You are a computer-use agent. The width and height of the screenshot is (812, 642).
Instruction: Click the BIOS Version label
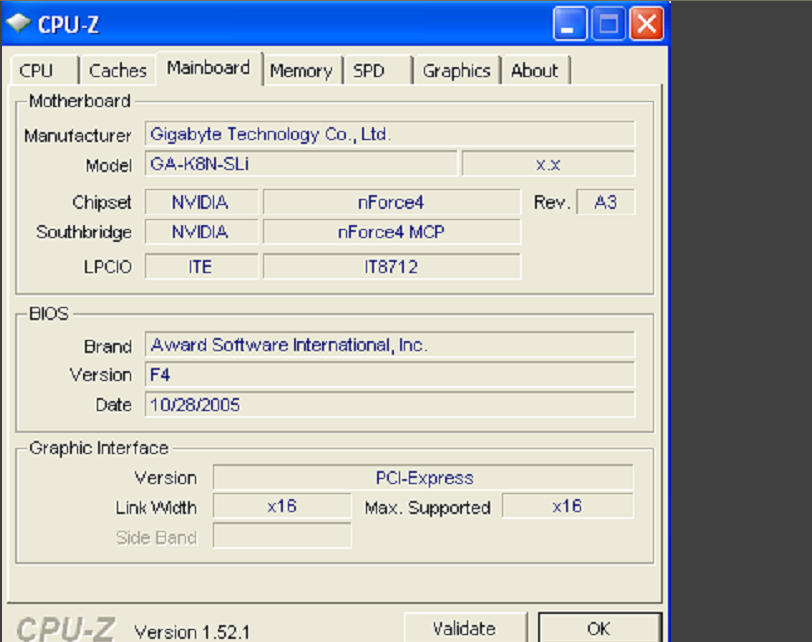tap(101, 375)
